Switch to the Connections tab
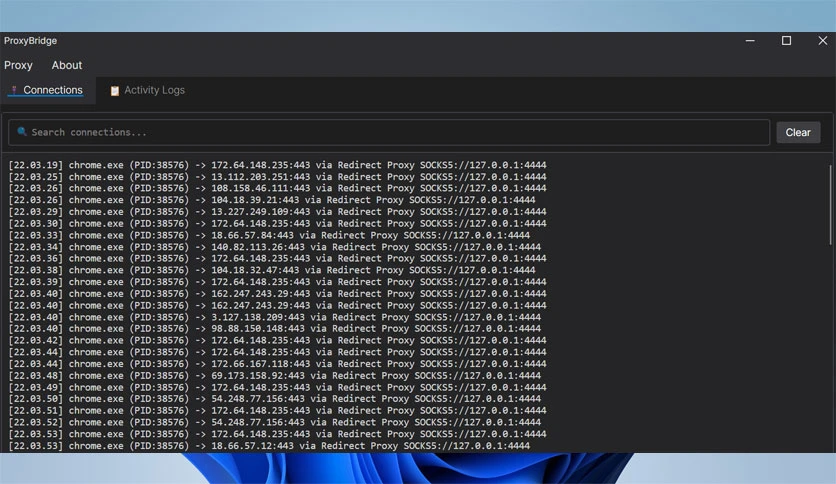This screenshot has width=836, height=484. coord(48,90)
